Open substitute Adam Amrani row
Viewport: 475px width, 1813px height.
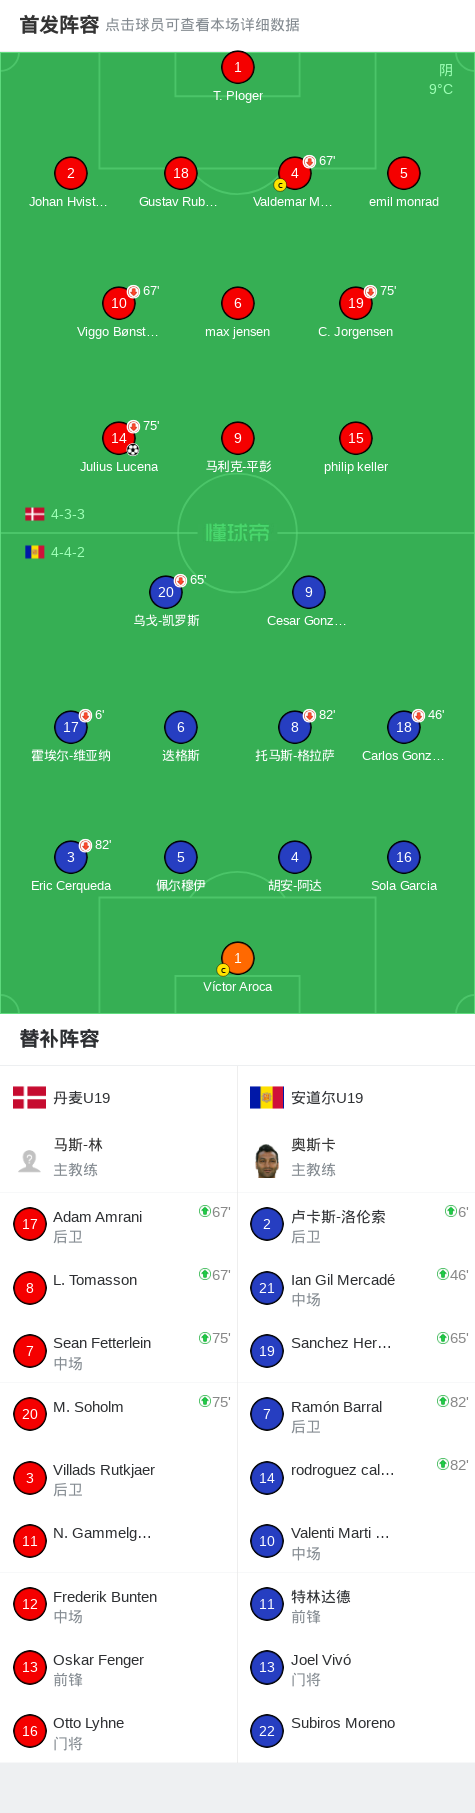[x=119, y=1225]
